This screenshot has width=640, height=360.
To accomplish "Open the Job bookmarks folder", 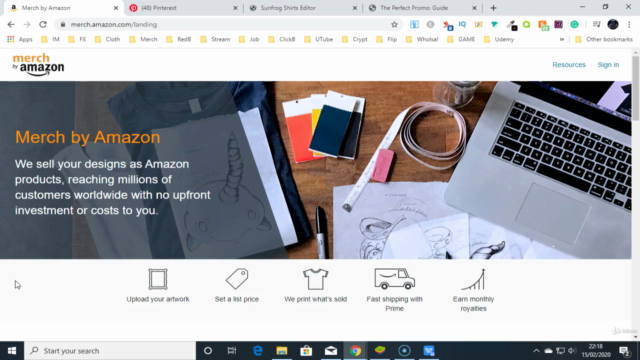I will [x=249, y=39].
